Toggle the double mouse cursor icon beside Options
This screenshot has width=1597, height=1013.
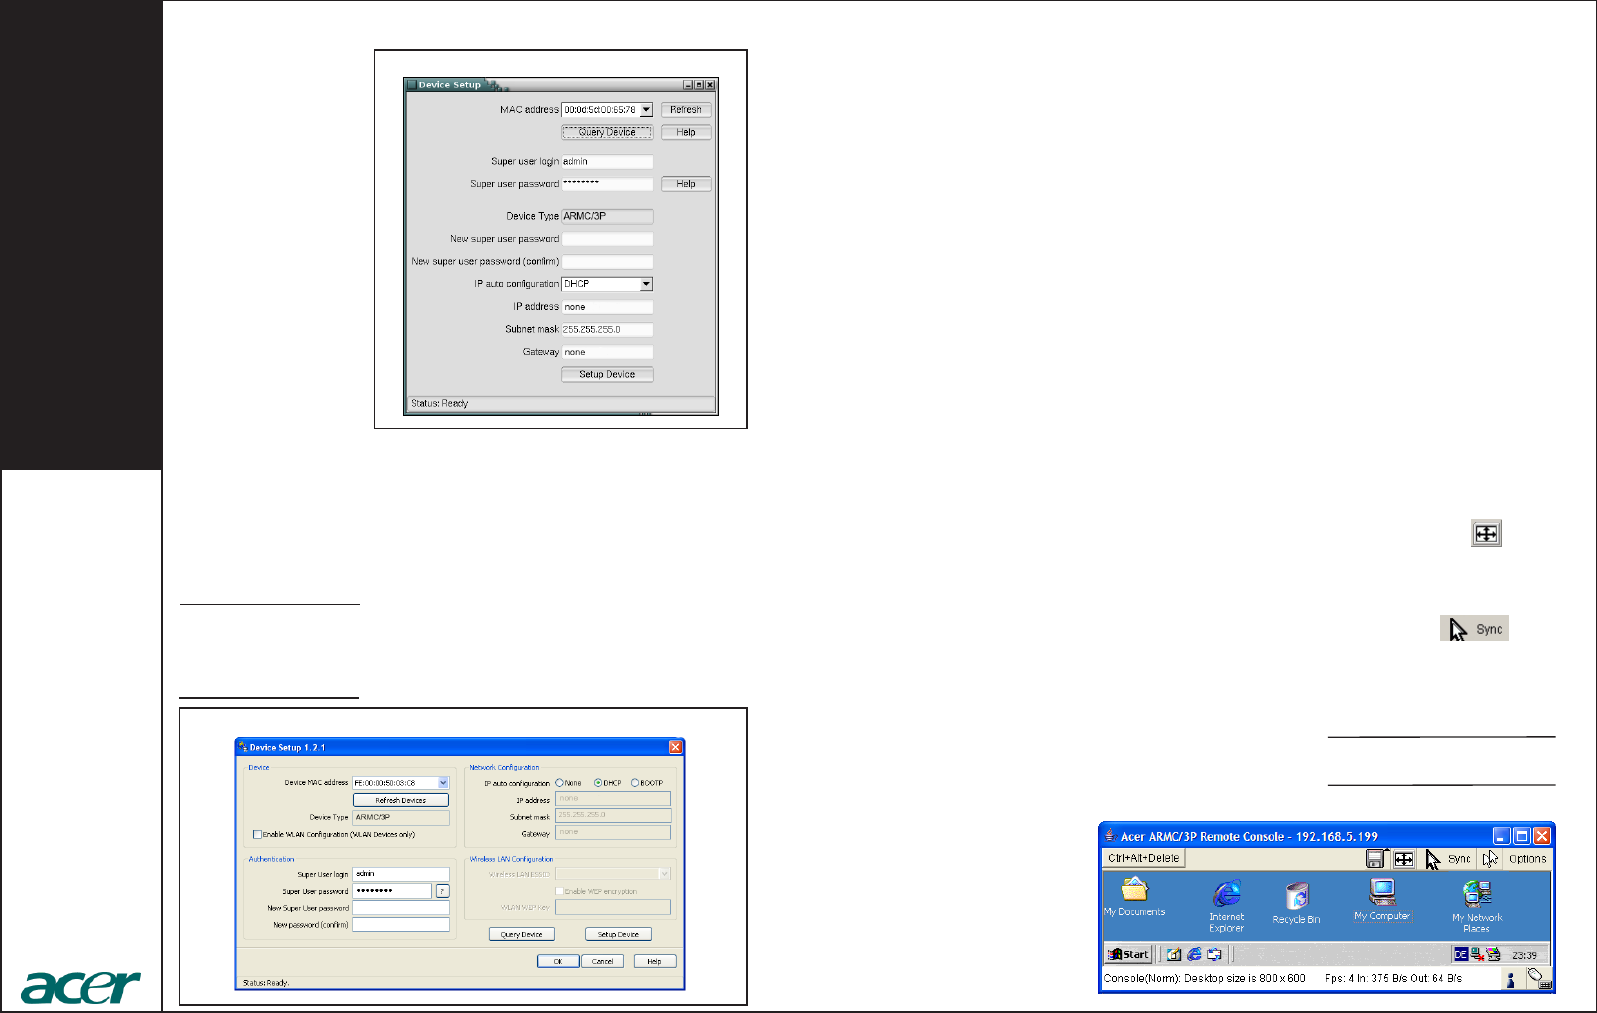1490,859
